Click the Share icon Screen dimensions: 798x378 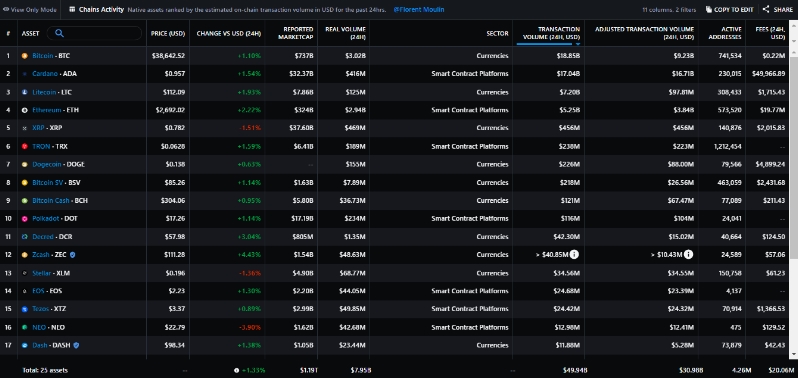pos(765,9)
